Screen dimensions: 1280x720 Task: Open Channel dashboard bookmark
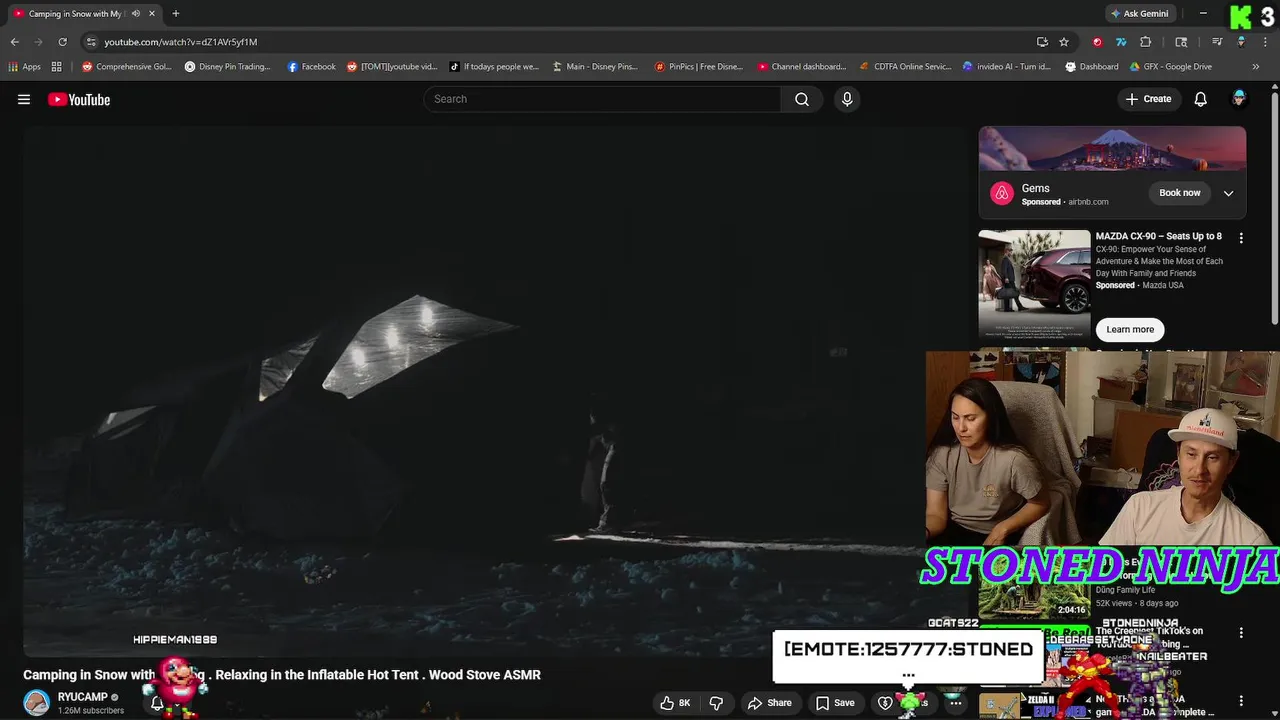coord(801,67)
